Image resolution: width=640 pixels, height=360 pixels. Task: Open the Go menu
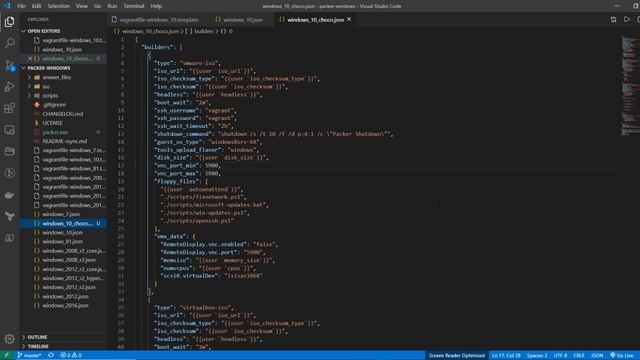[x=97, y=6]
